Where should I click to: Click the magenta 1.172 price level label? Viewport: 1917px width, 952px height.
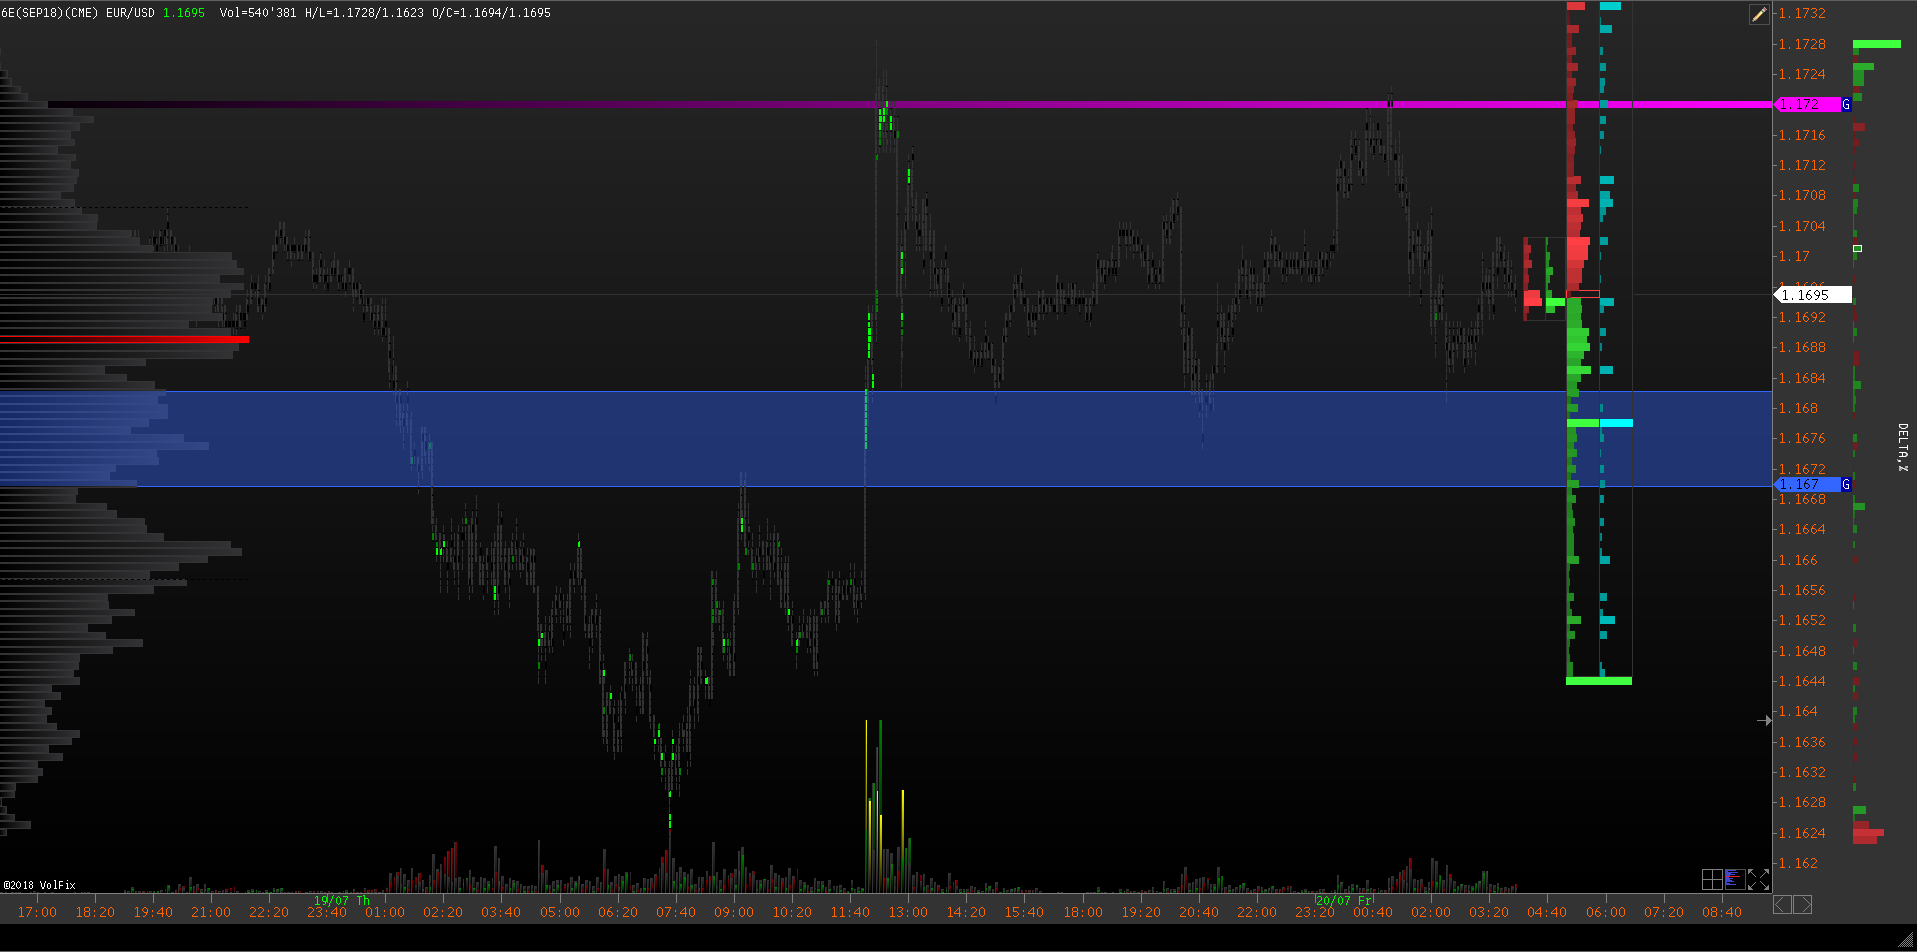coord(1806,104)
